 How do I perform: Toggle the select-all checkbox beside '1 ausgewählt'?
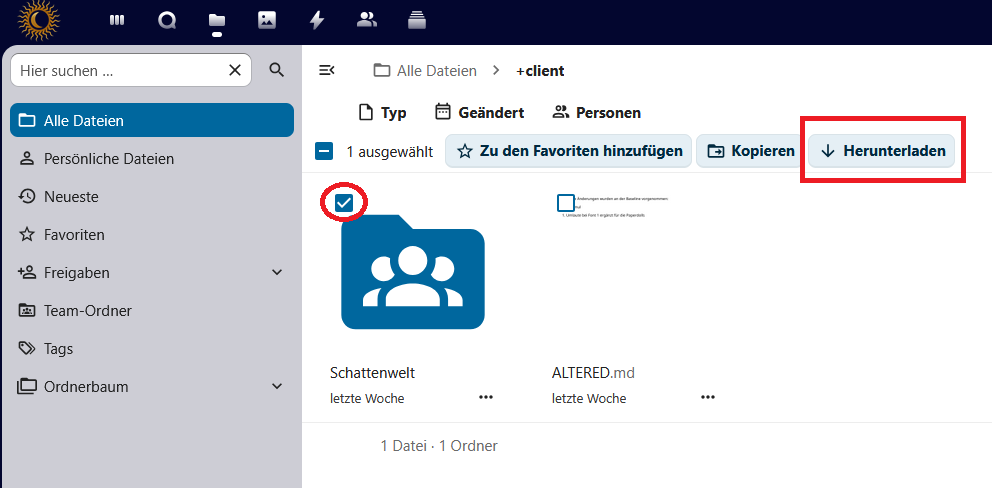[324, 151]
